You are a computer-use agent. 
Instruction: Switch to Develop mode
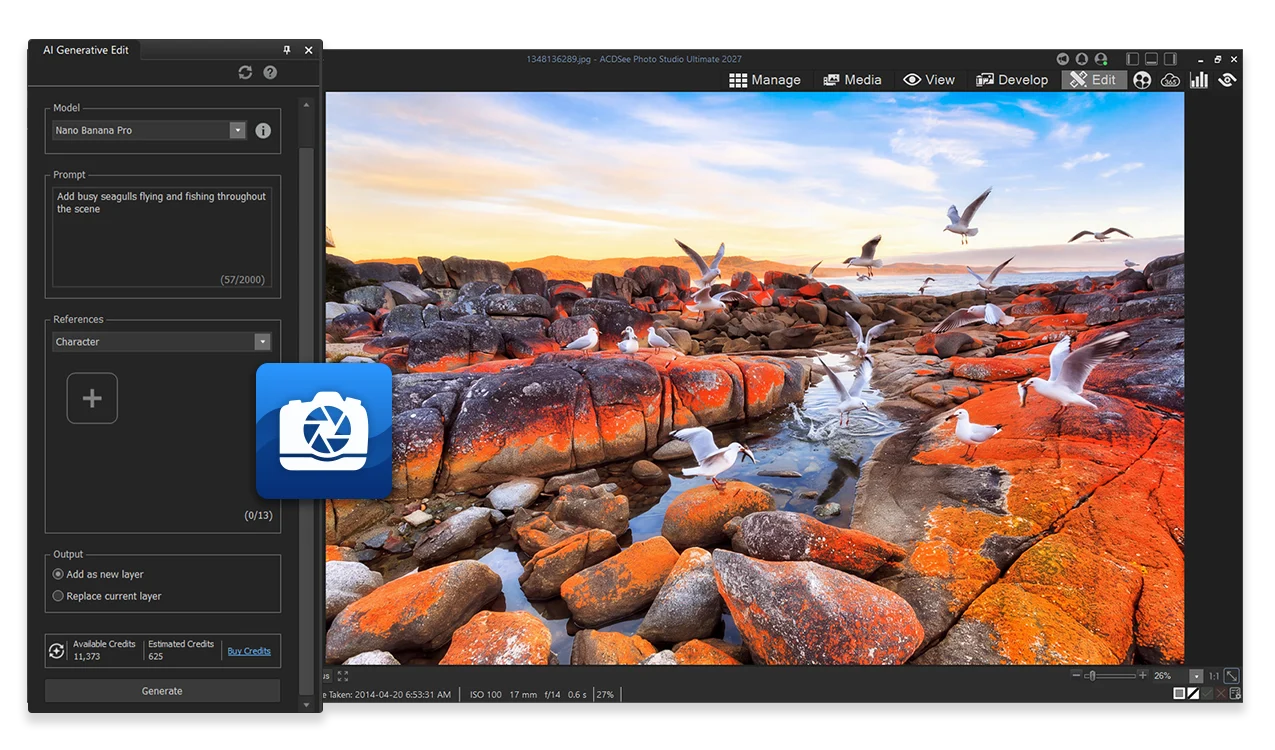(x=1012, y=80)
